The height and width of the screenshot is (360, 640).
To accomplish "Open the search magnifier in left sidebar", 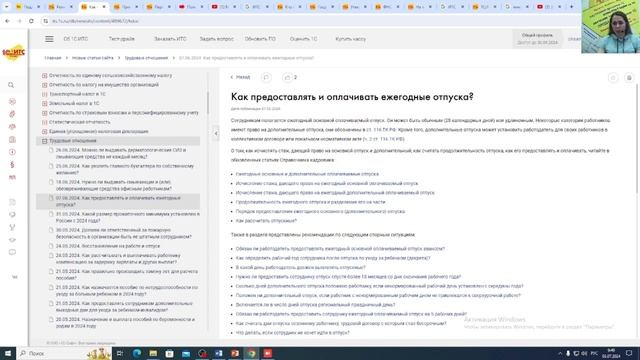I will click(11, 85).
